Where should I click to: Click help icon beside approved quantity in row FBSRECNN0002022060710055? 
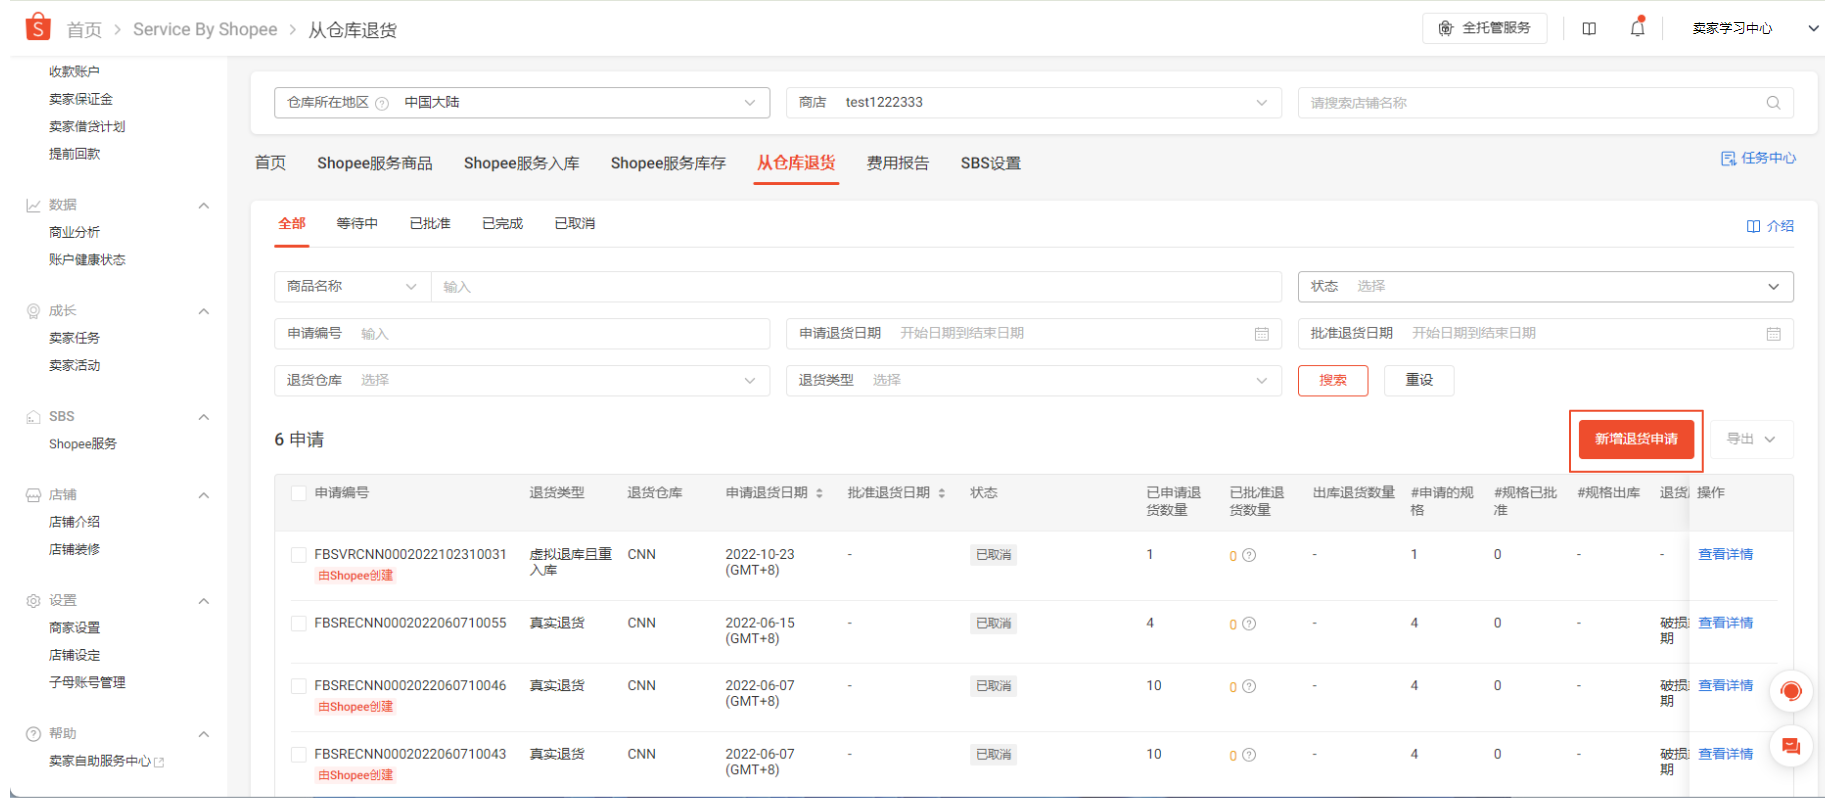(1249, 624)
